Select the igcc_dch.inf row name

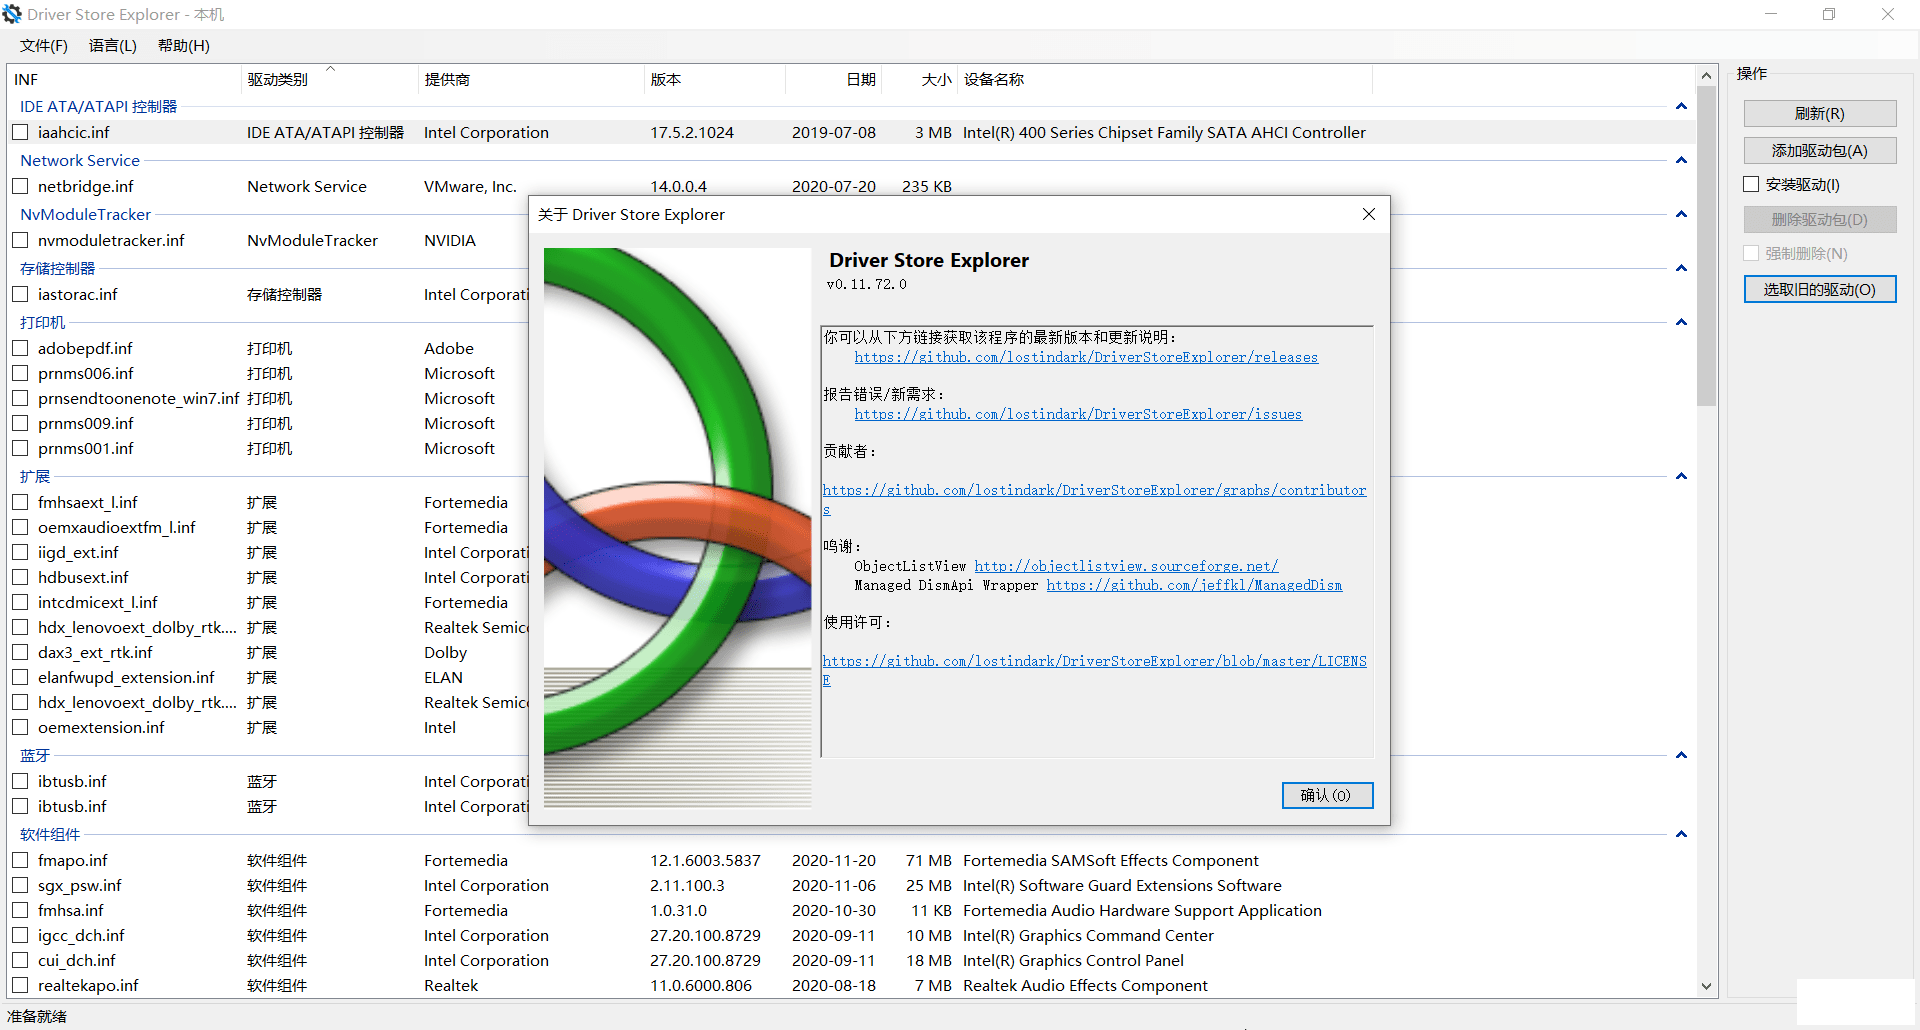[81, 935]
